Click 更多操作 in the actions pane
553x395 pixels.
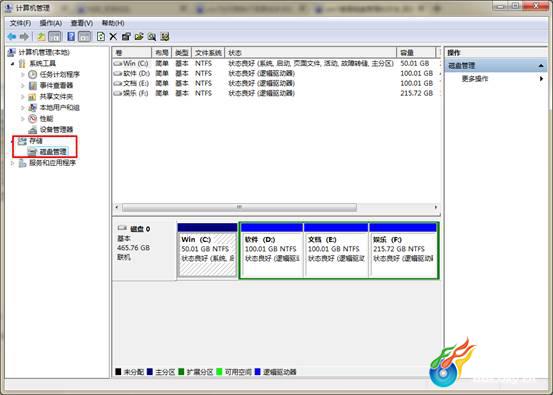[475, 79]
